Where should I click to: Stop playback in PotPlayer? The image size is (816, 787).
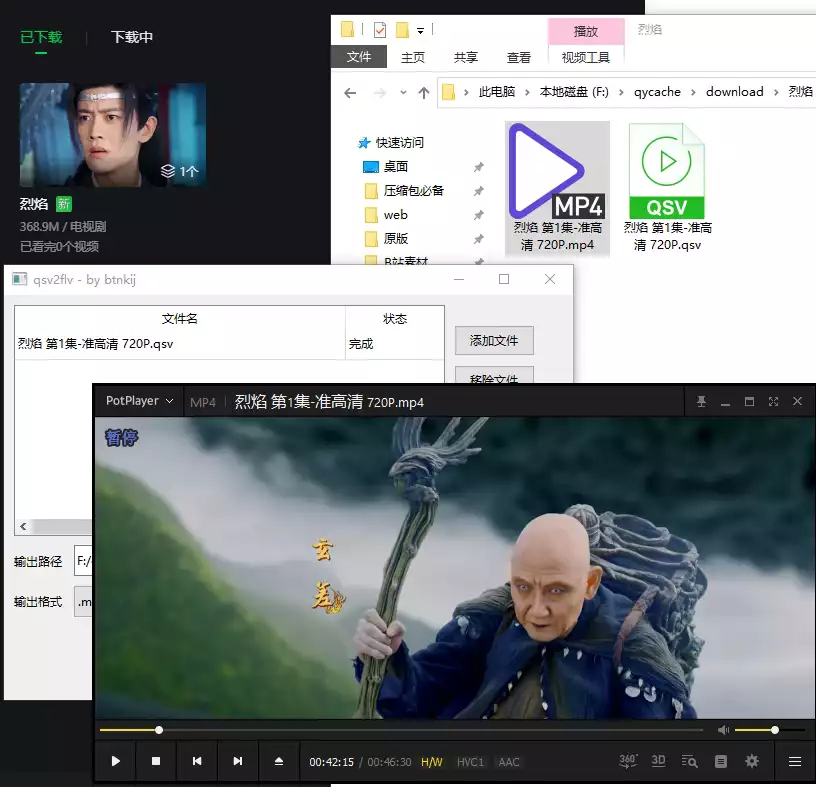point(156,761)
